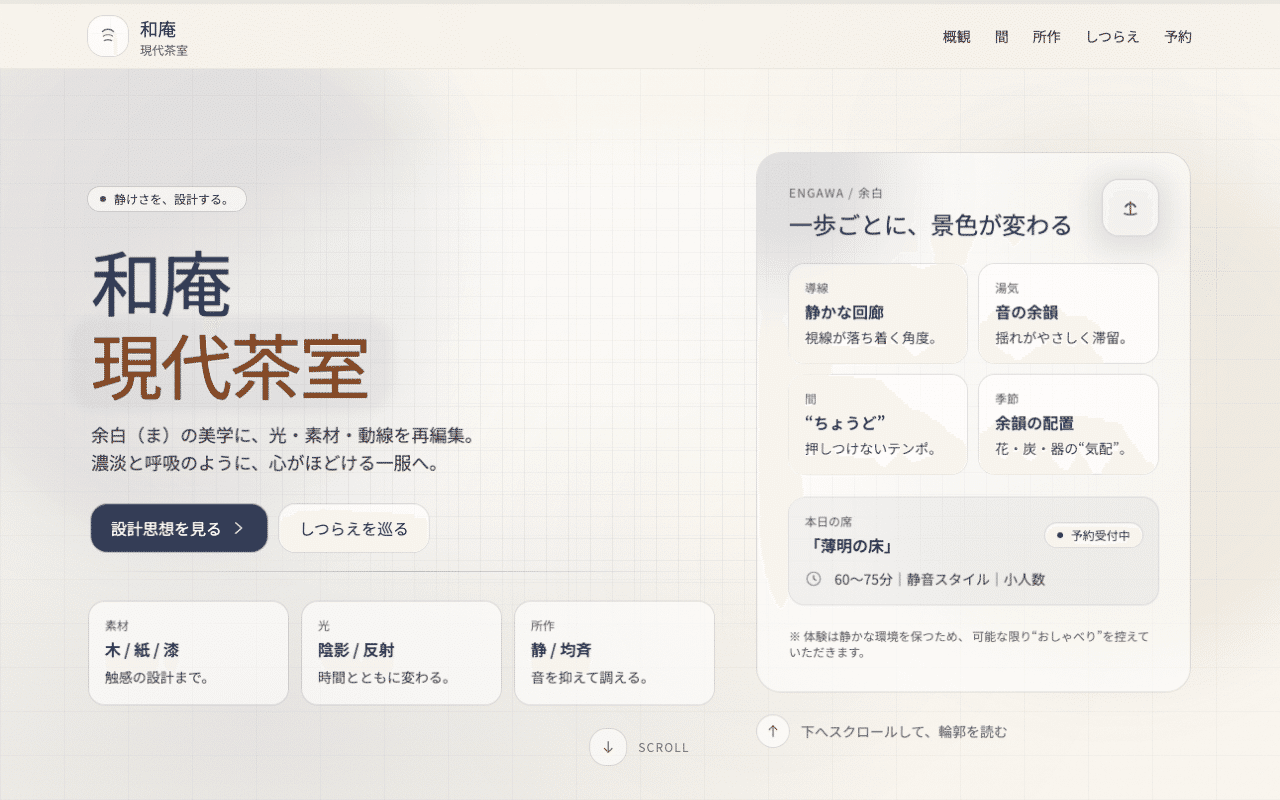
Task: Open the しつらえ navigation link
Action: 1112,37
